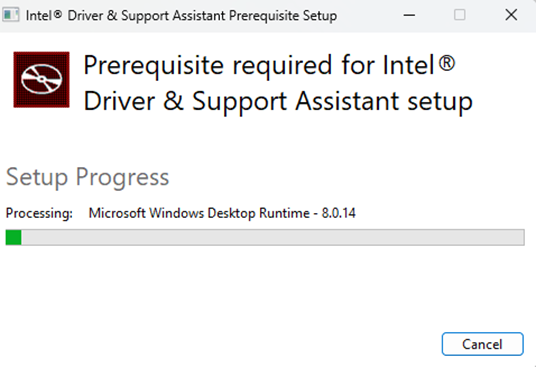Click the 8.0.14 version number
Viewport: 536px width, 367px height.
(338, 213)
